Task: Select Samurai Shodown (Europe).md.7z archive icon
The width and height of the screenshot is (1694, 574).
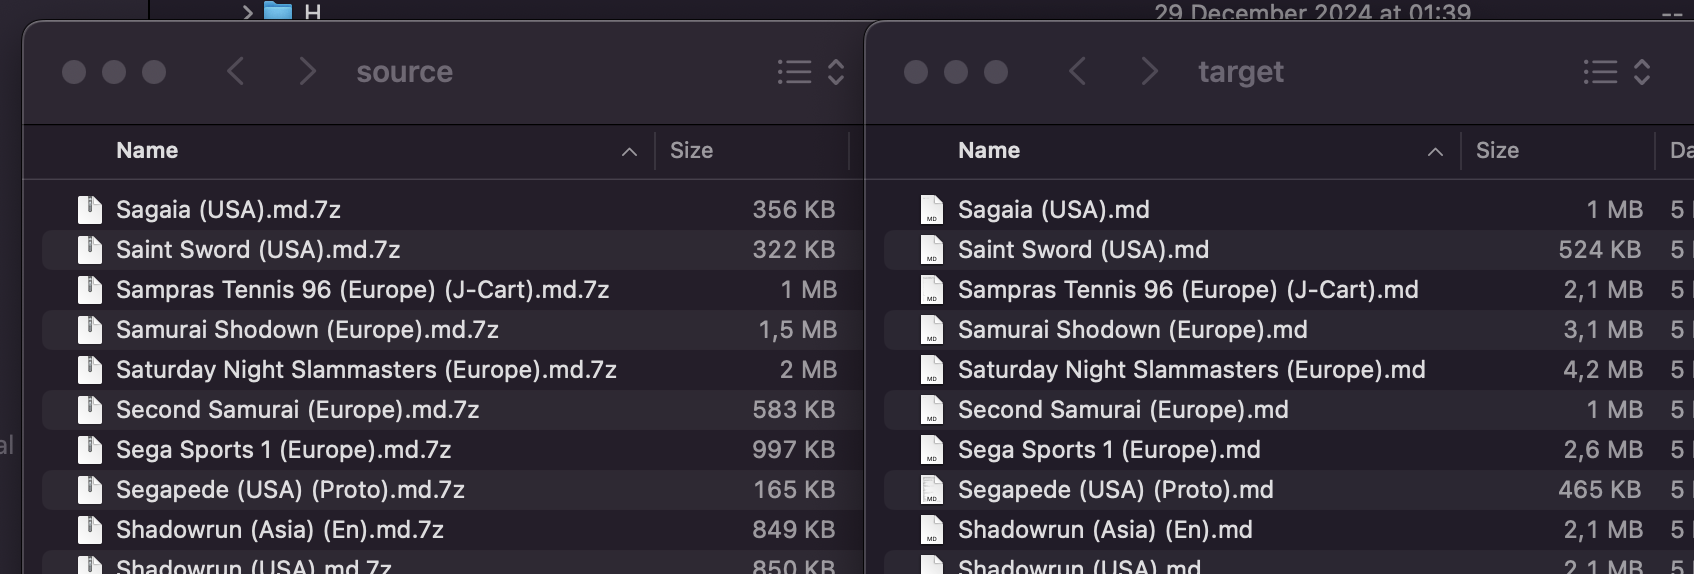Action: click(x=90, y=329)
